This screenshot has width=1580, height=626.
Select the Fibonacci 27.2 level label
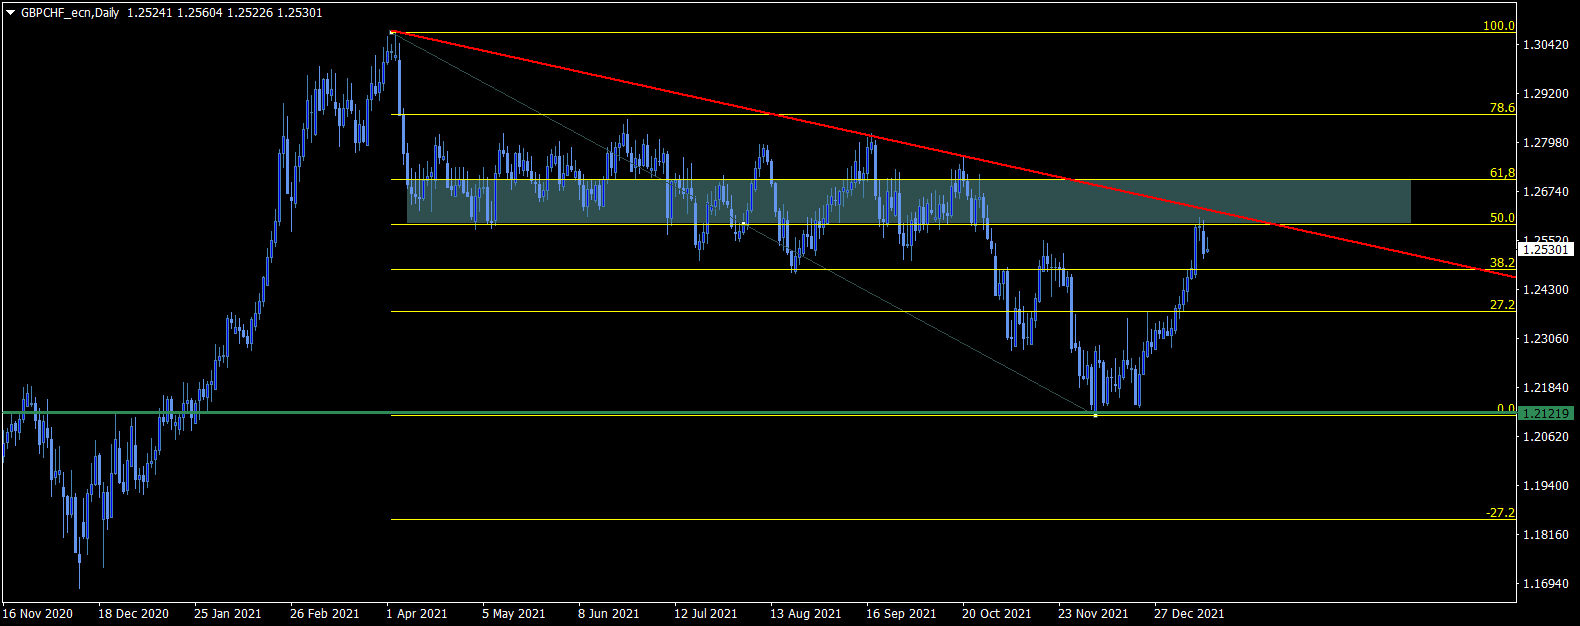(1502, 305)
